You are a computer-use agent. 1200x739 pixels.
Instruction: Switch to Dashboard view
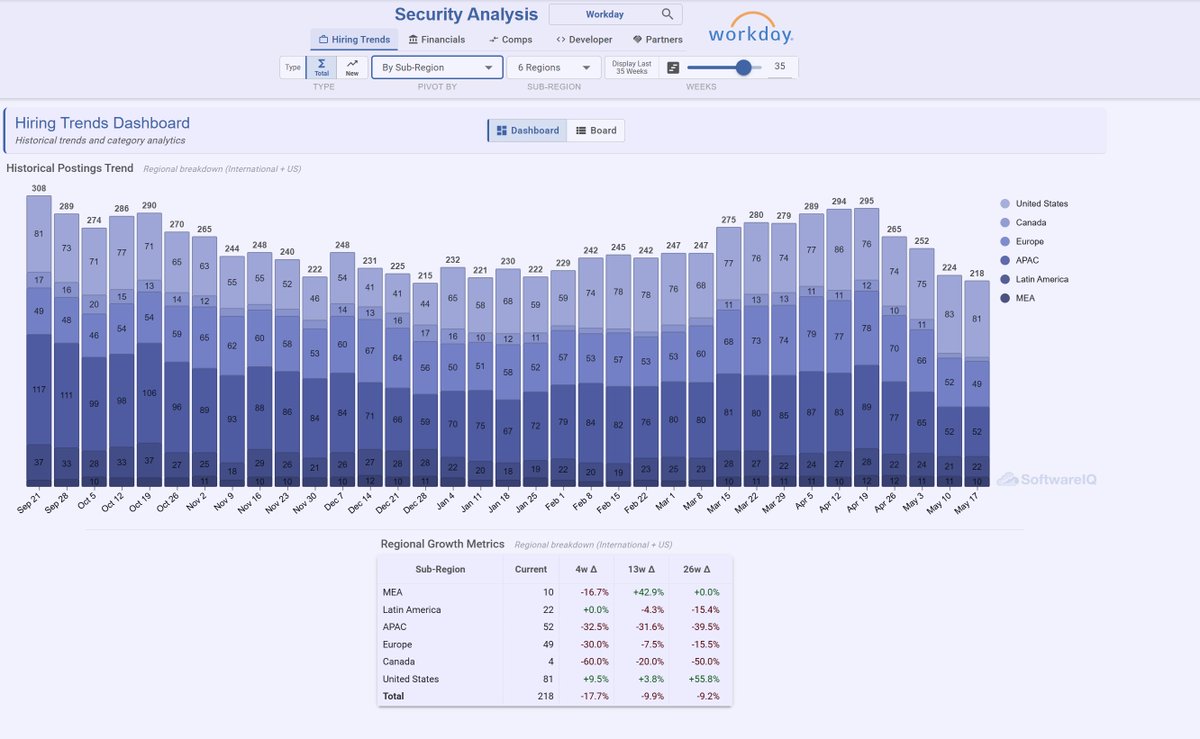[x=527, y=130]
